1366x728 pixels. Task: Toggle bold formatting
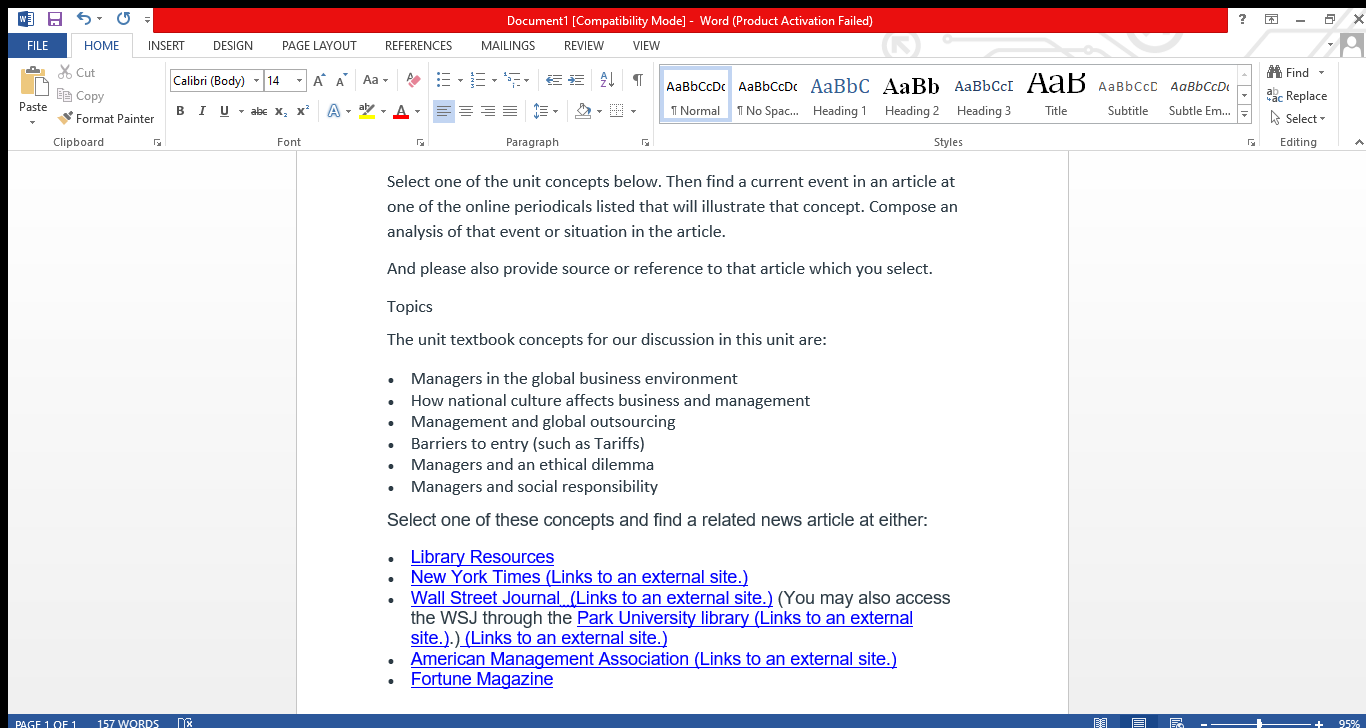click(180, 112)
